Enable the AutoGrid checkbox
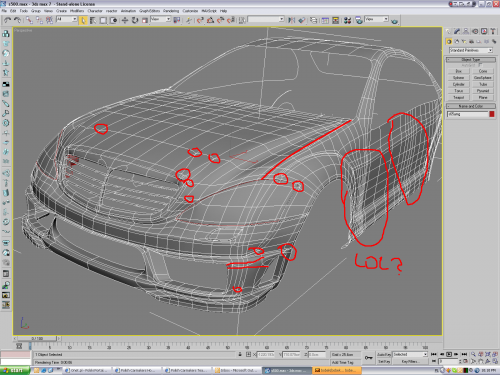The width and height of the screenshot is (500, 375). [x=480, y=65]
